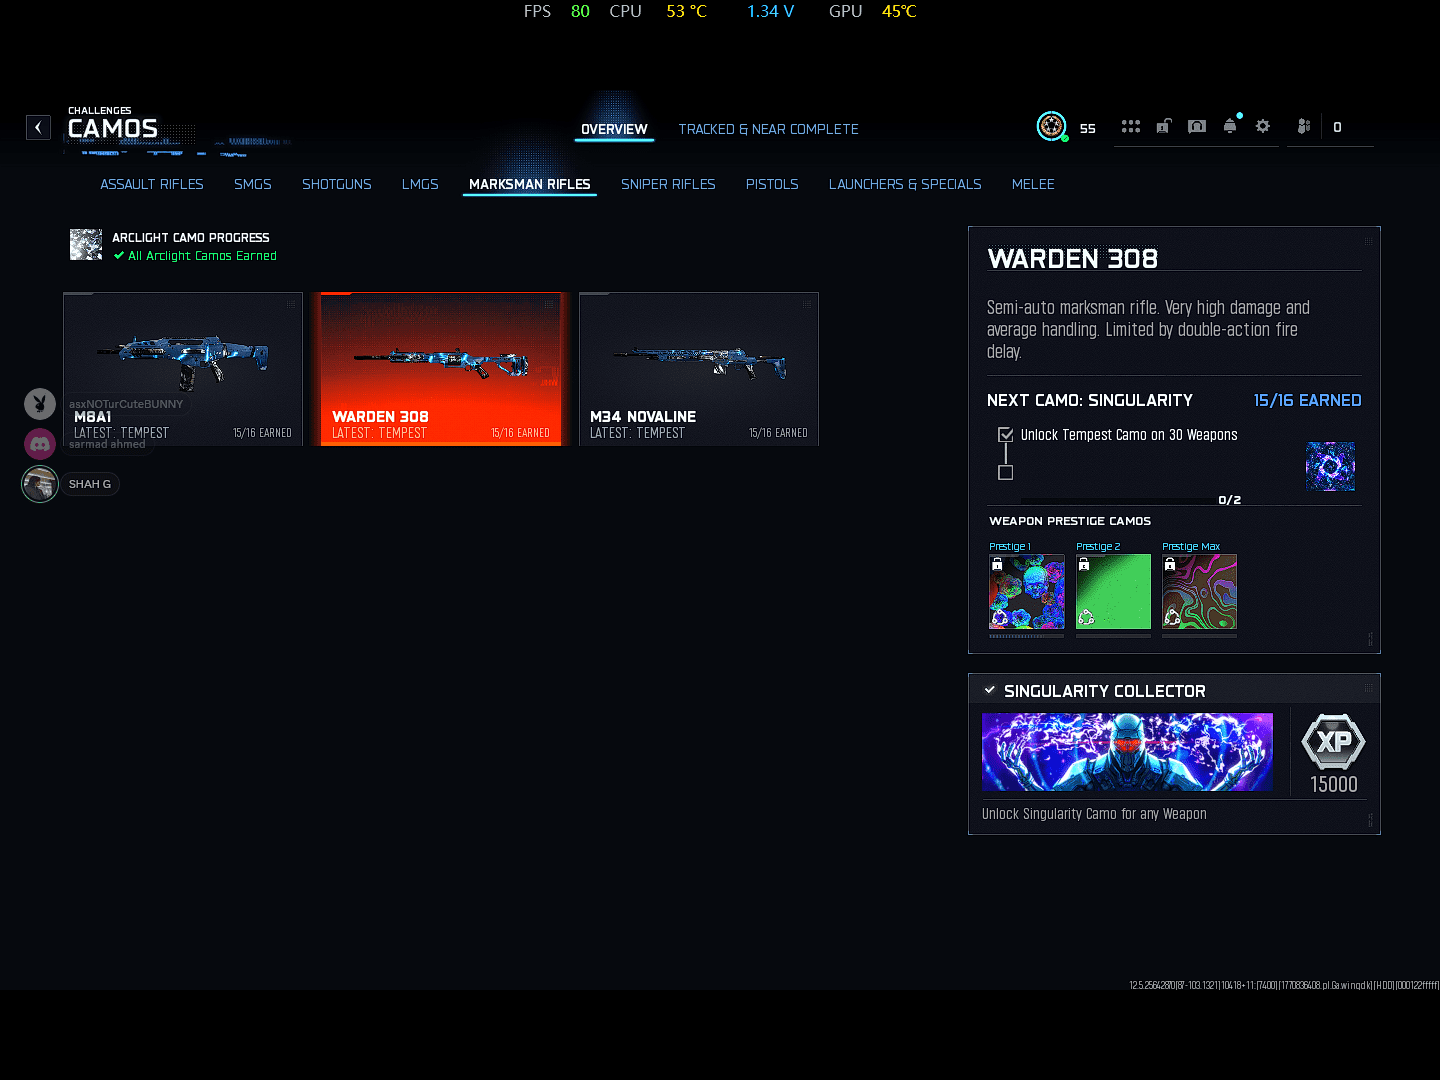Screen dimensions: 1440x1080
Task: Click the empty second challenge checkbox
Action: tap(1006, 472)
